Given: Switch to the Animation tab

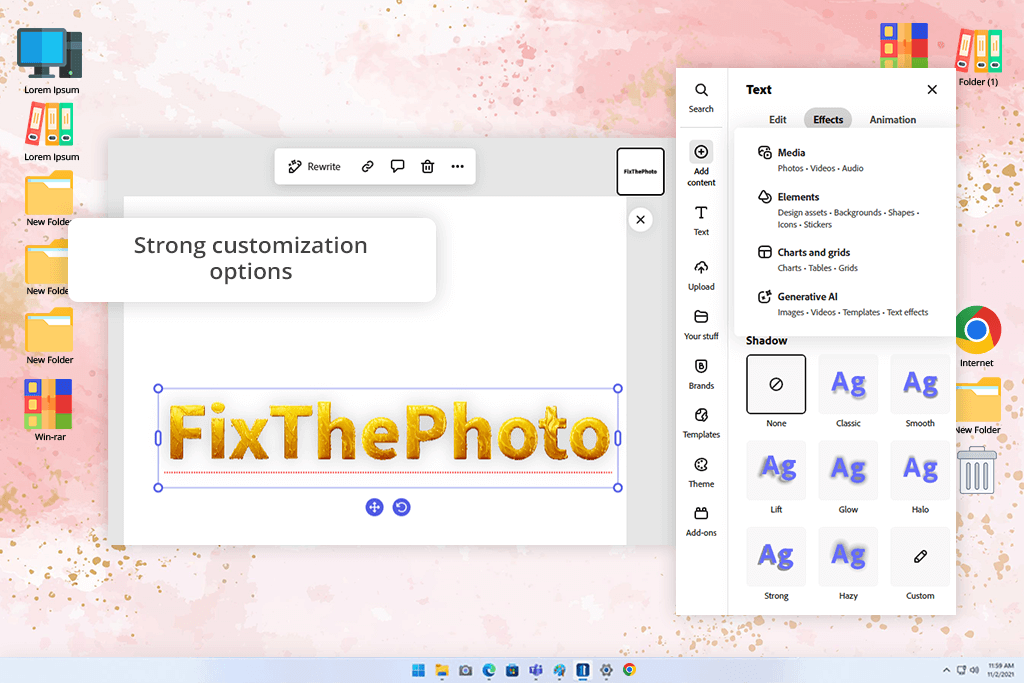Looking at the screenshot, I should tap(892, 119).
